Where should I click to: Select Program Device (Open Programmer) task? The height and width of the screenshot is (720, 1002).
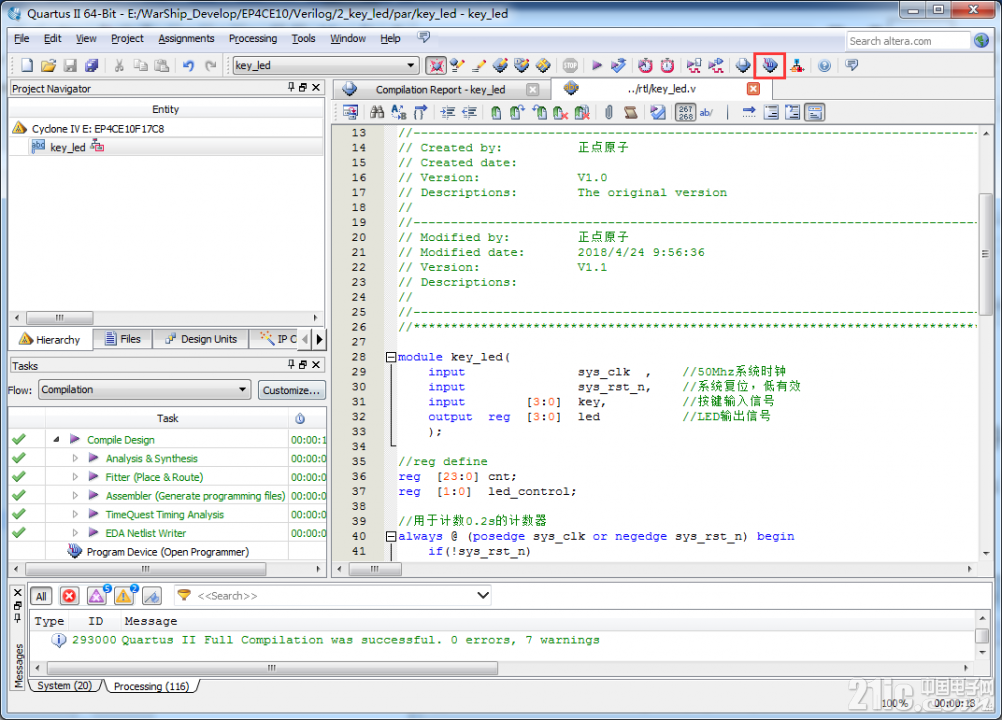tap(167, 551)
